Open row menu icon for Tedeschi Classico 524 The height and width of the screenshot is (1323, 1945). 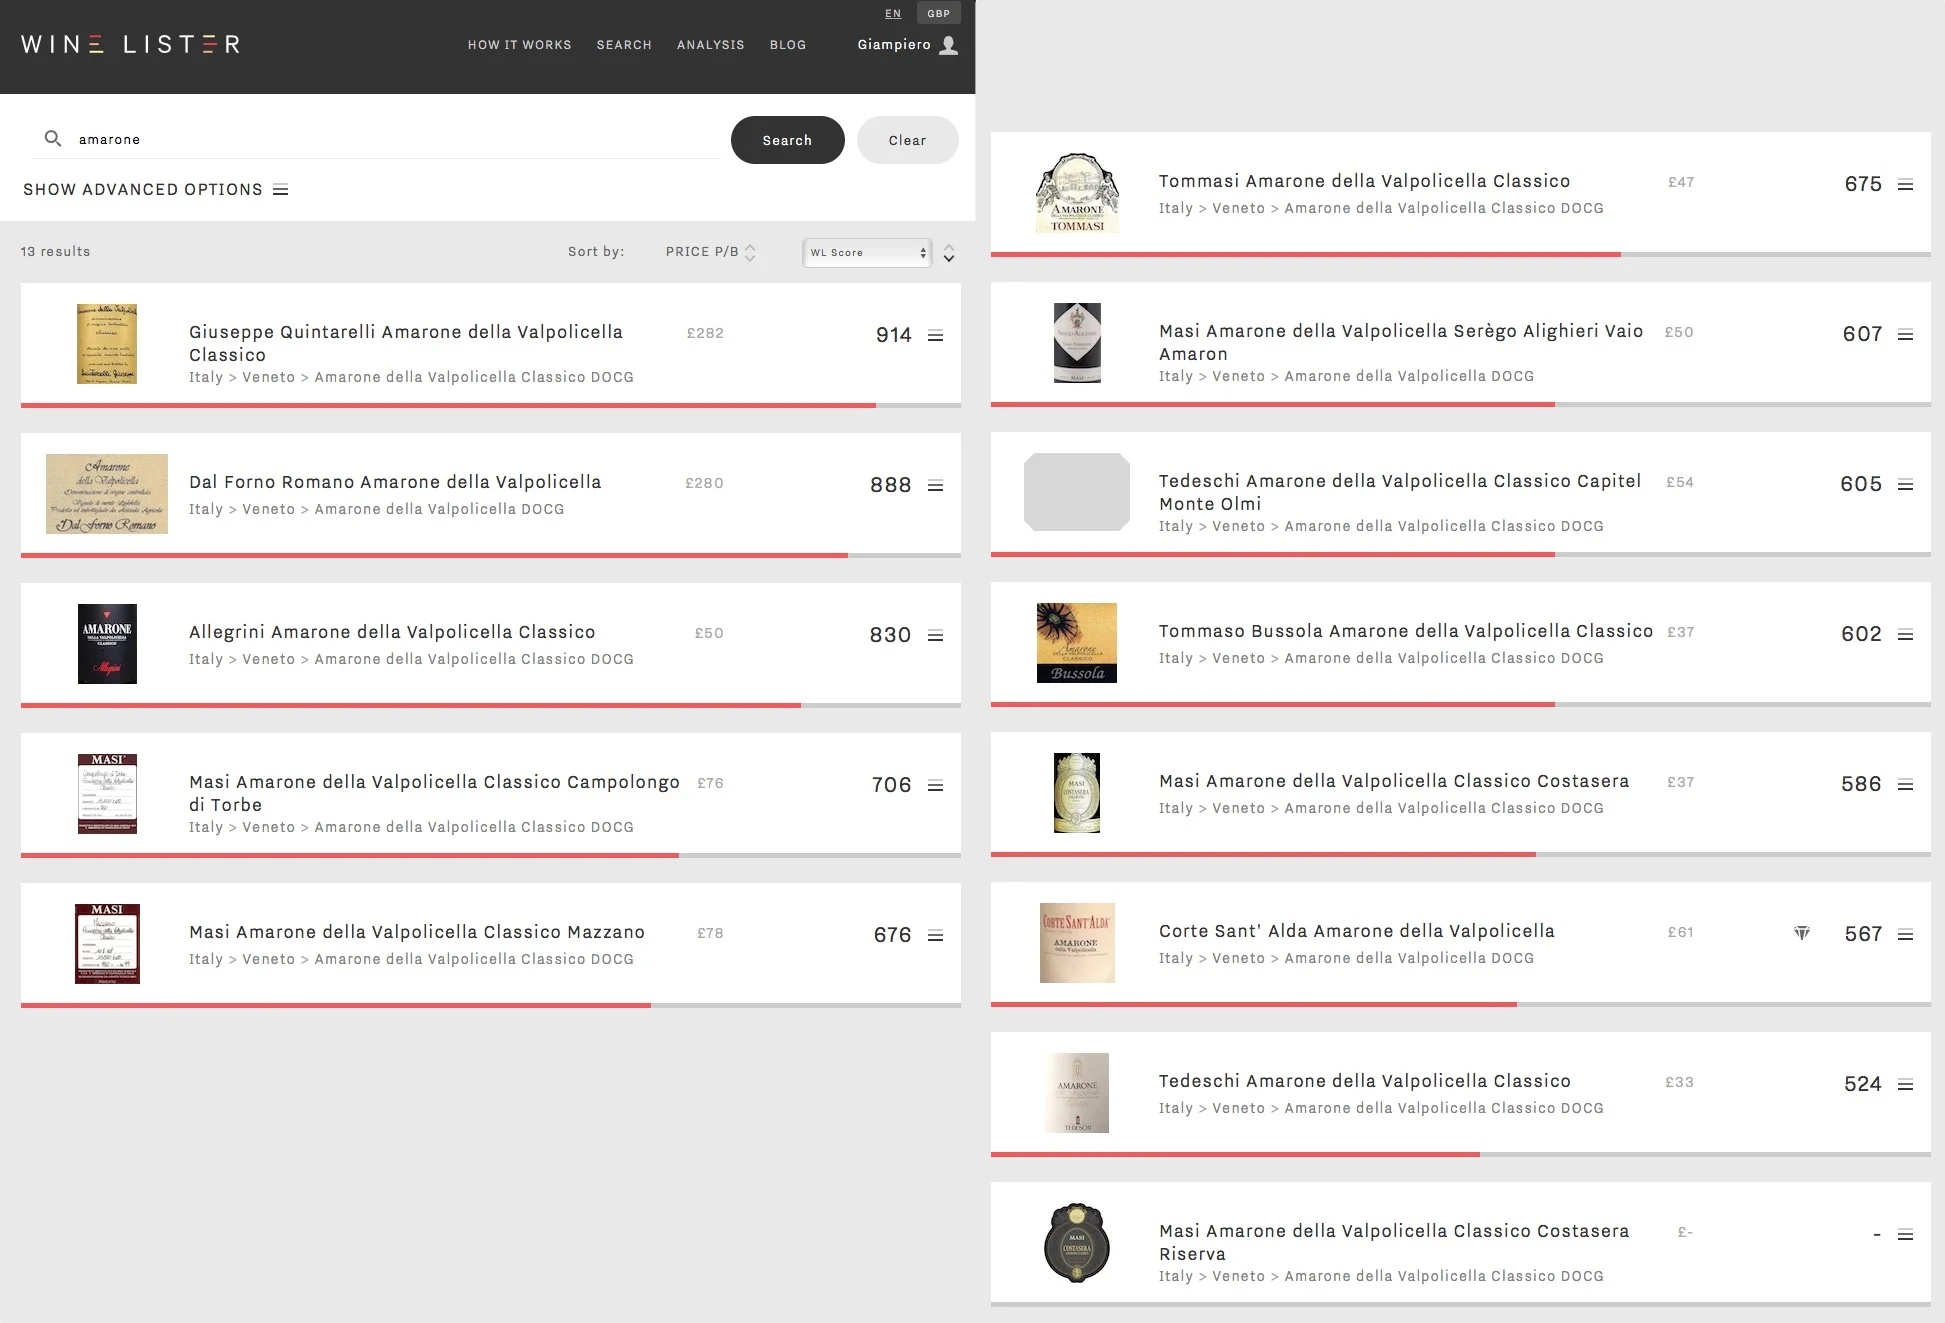click(1905, 1085)
